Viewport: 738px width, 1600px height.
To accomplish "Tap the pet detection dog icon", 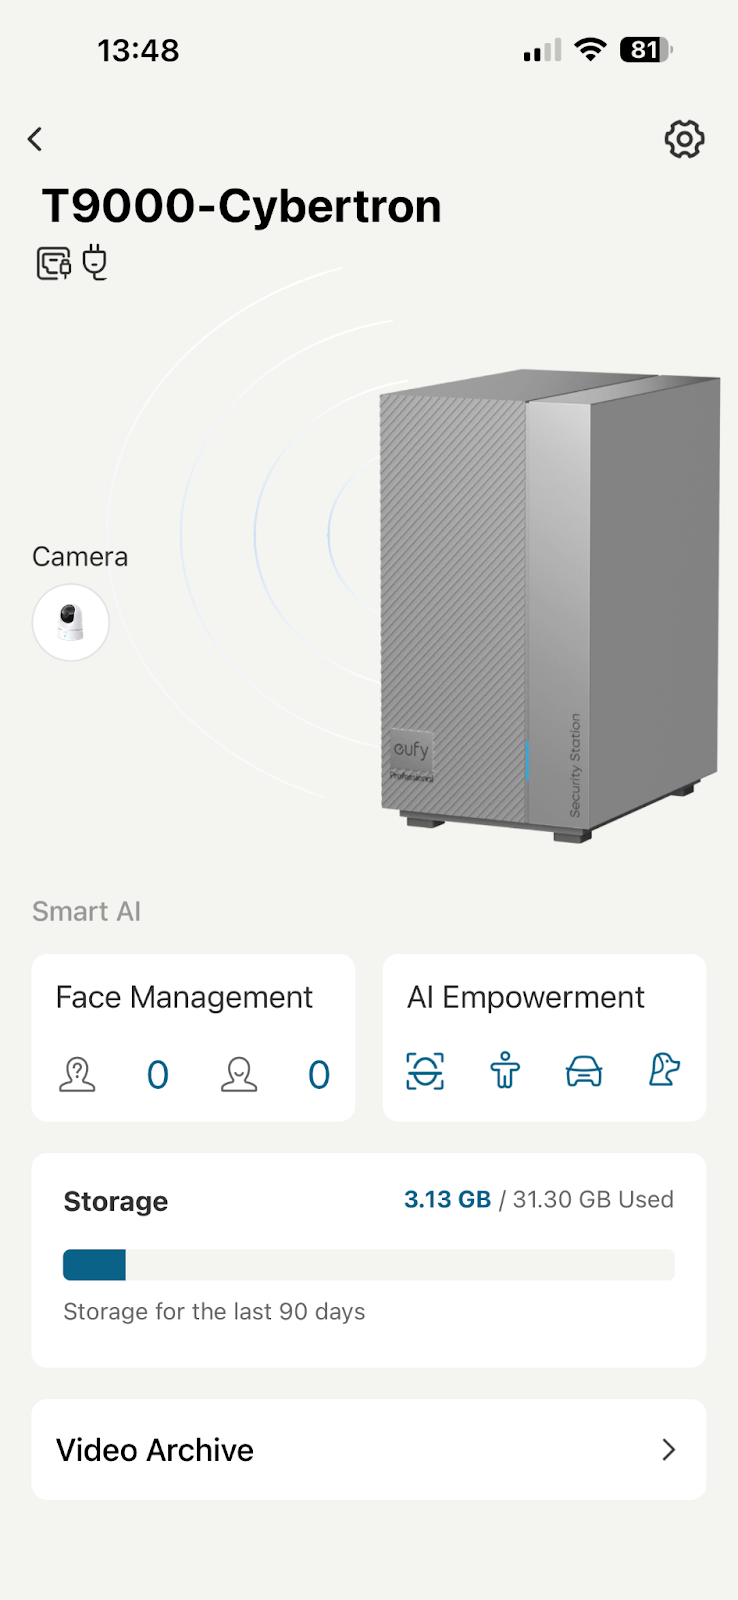I will pos(664,1070).
